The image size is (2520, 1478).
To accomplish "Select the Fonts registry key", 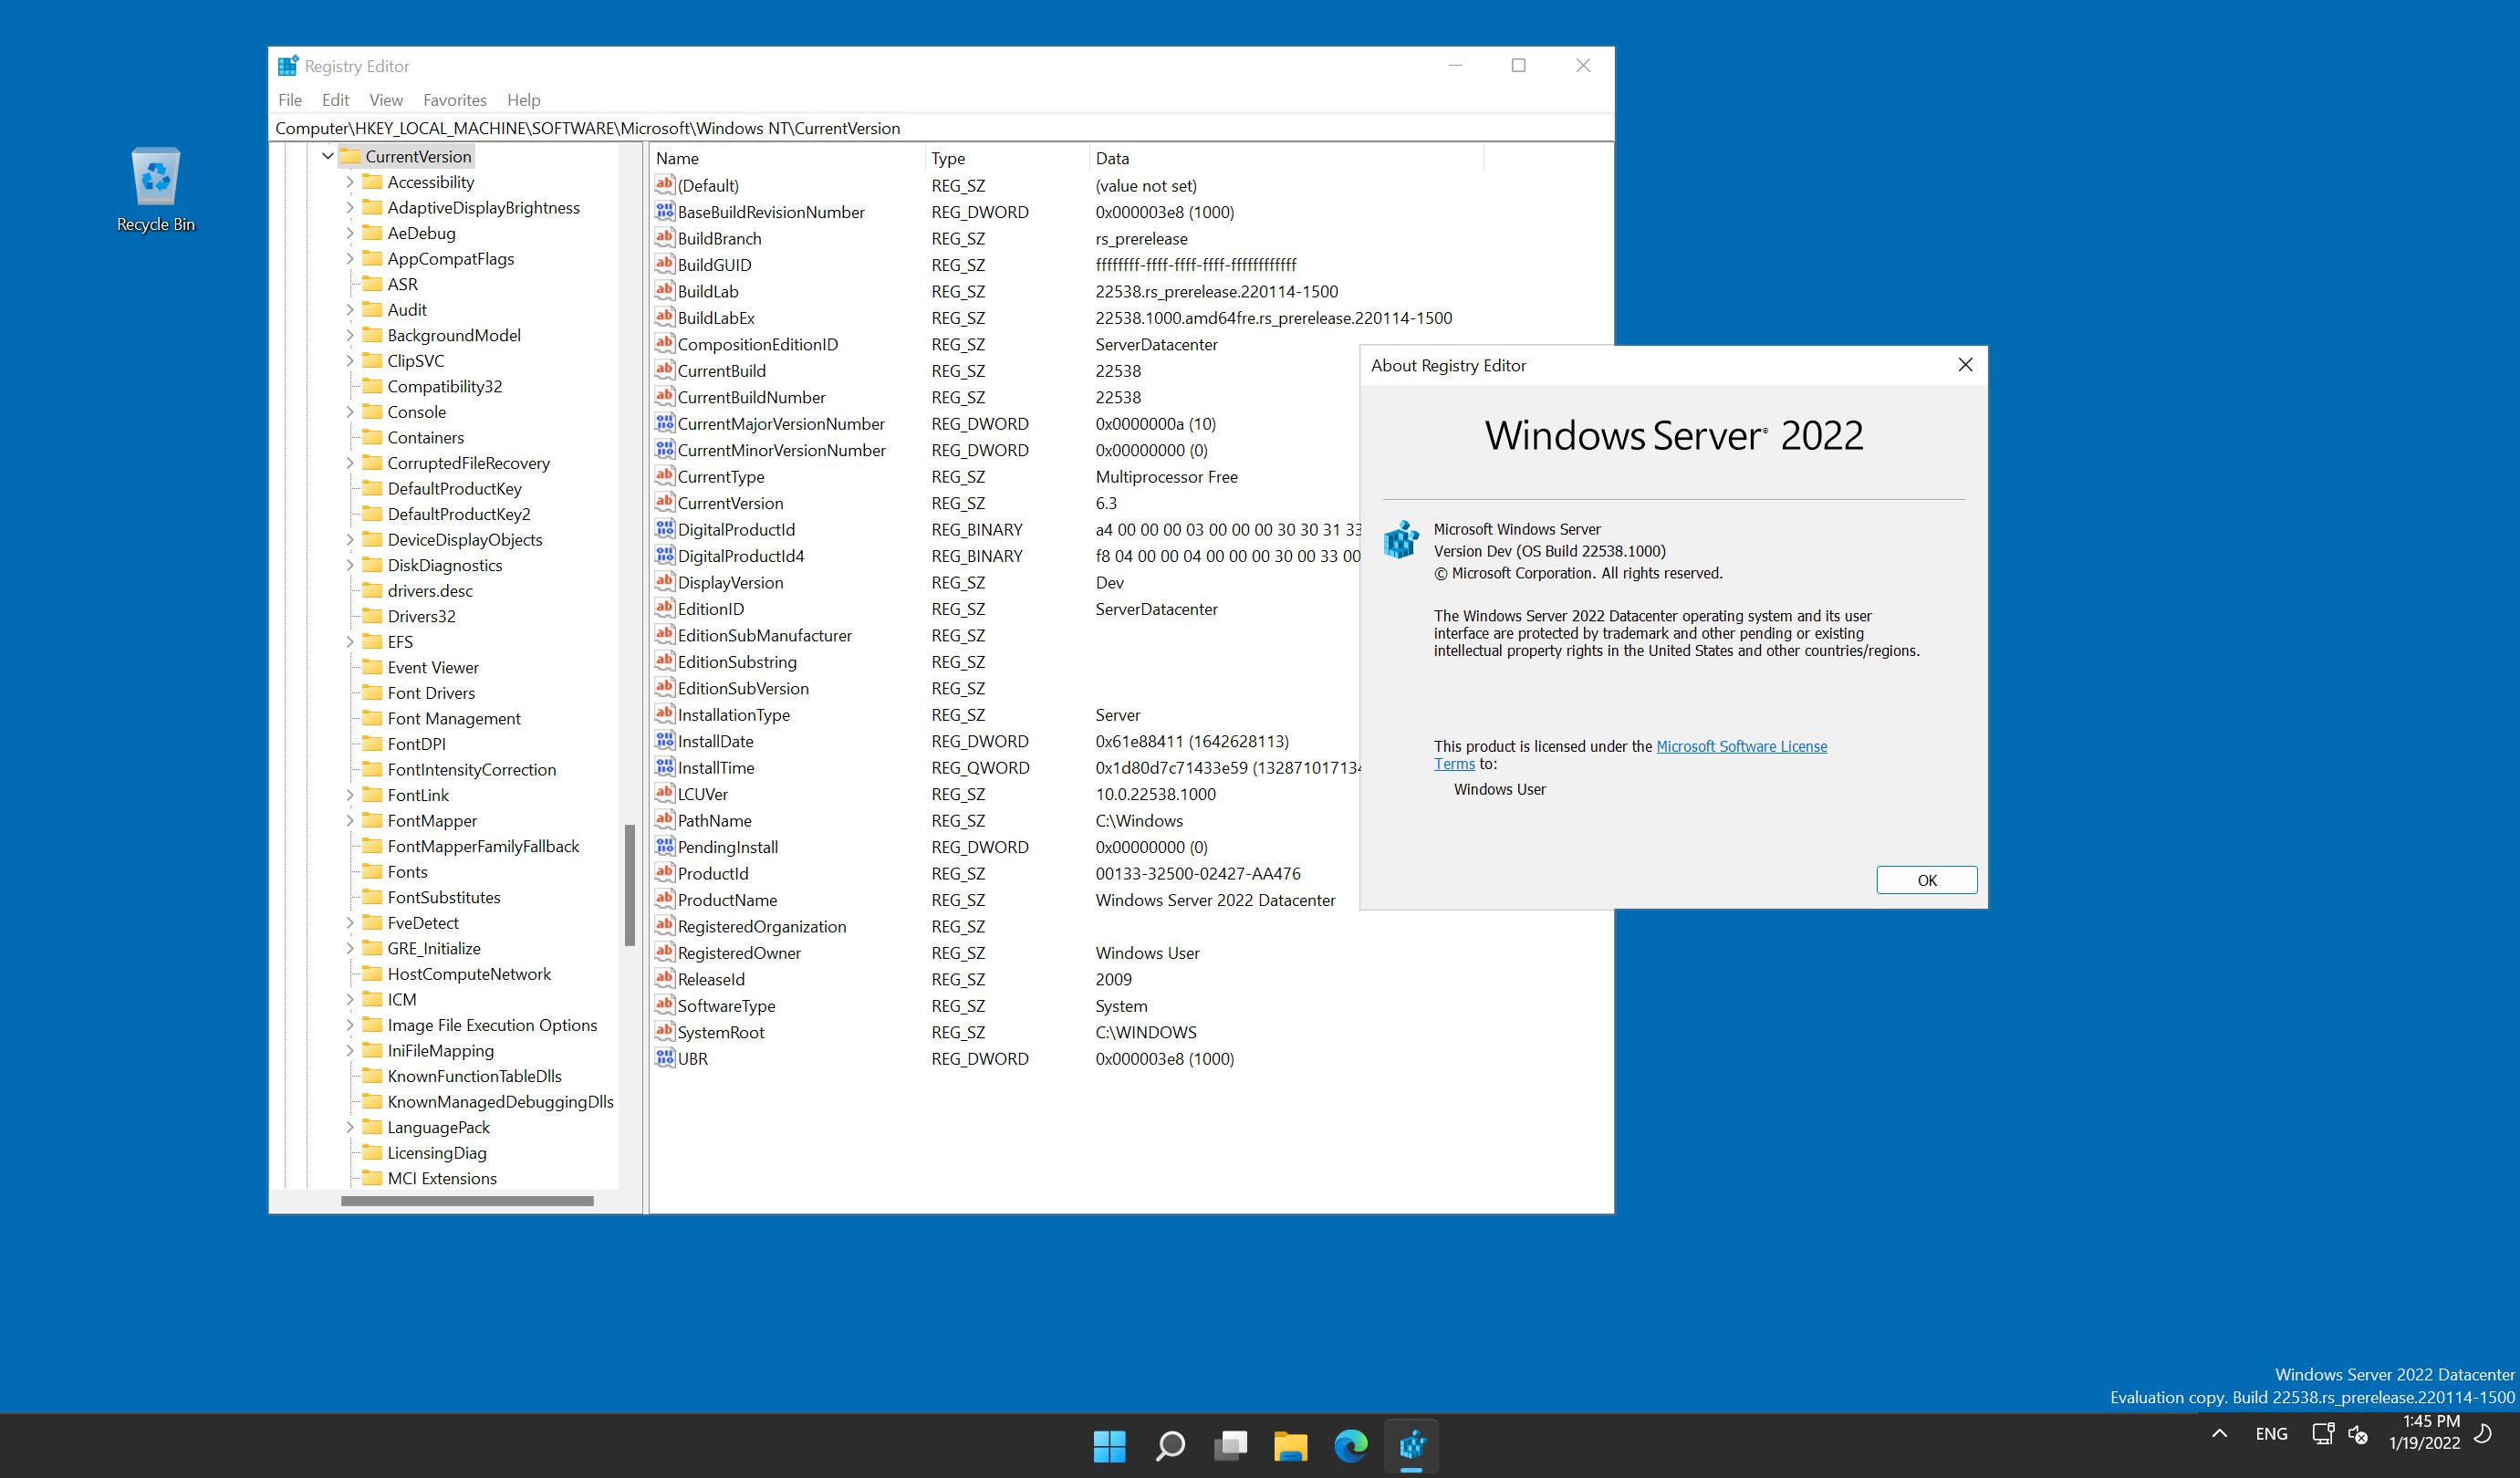I will (406, 871).
